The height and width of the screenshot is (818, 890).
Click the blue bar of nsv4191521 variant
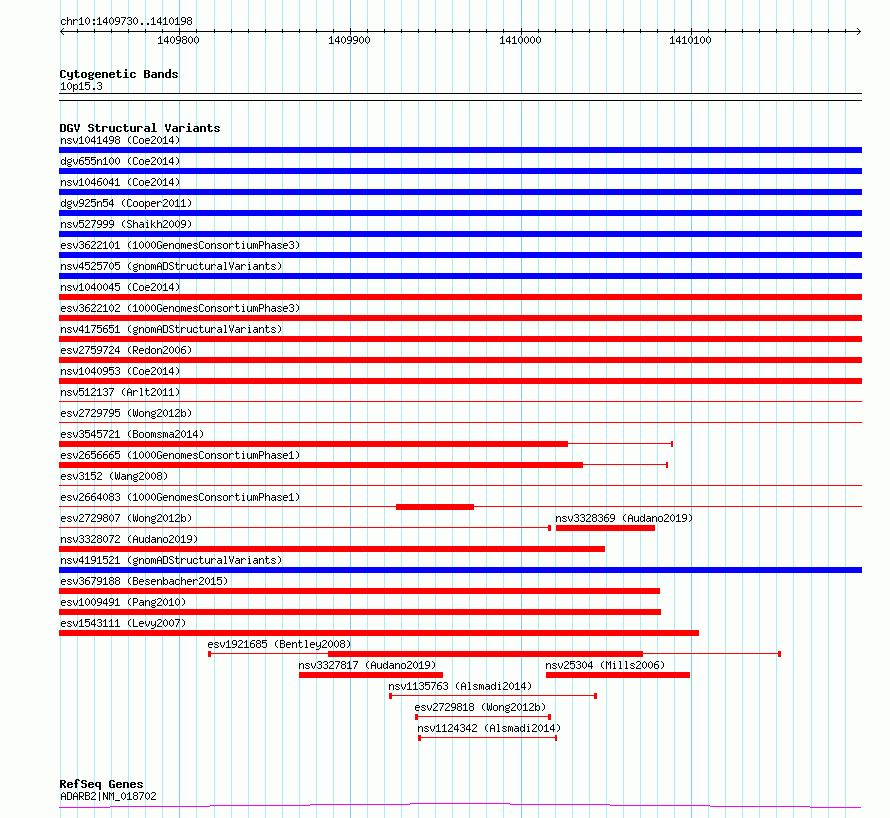[x=460, y=570]
